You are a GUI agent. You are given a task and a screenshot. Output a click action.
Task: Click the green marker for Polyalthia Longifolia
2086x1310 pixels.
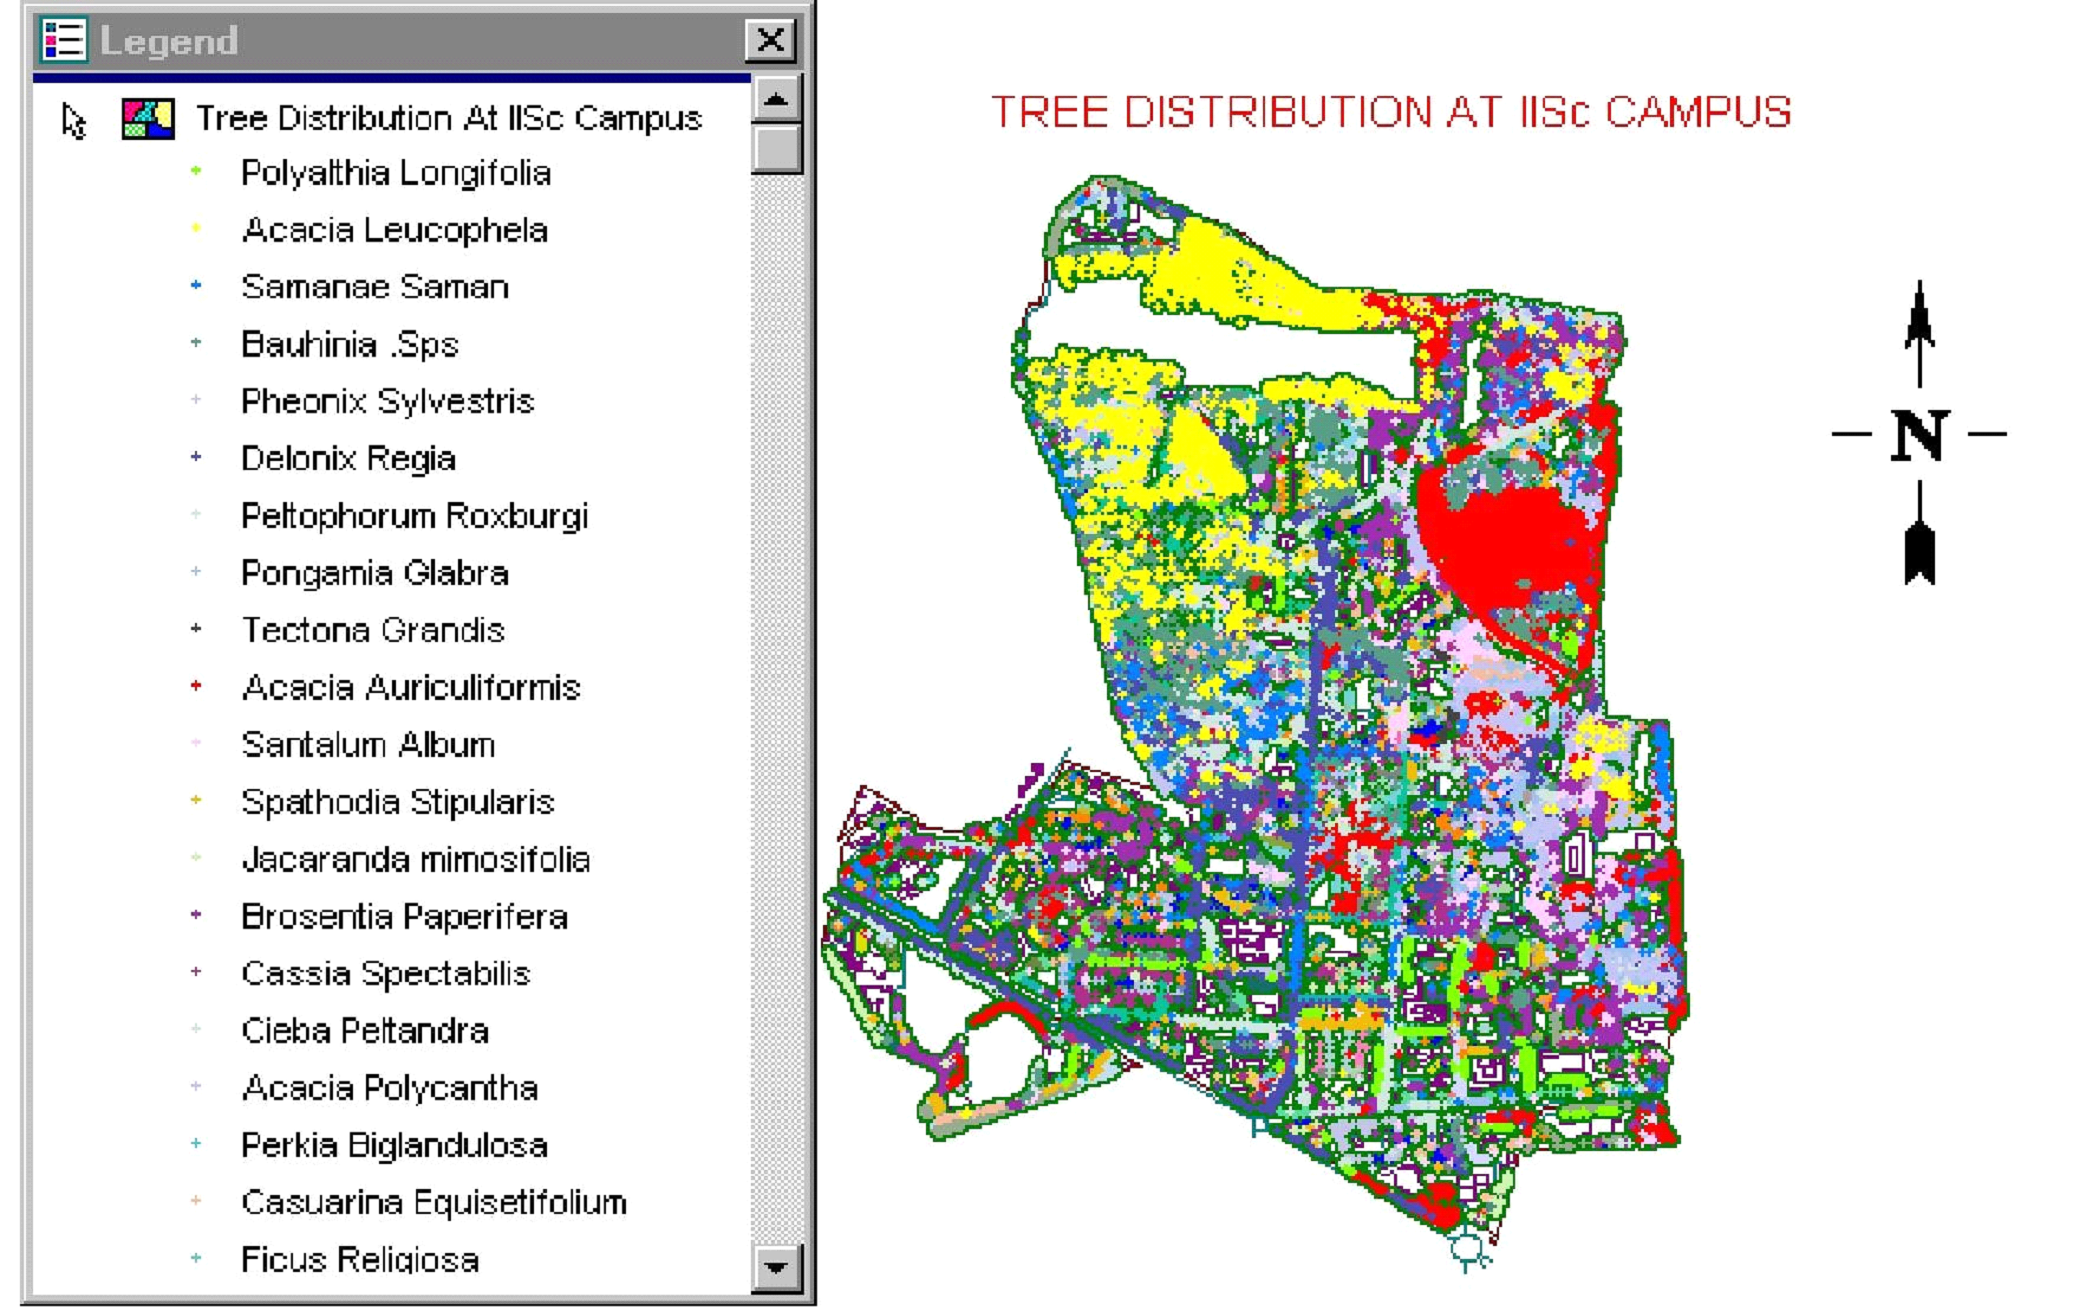[196, 172]
